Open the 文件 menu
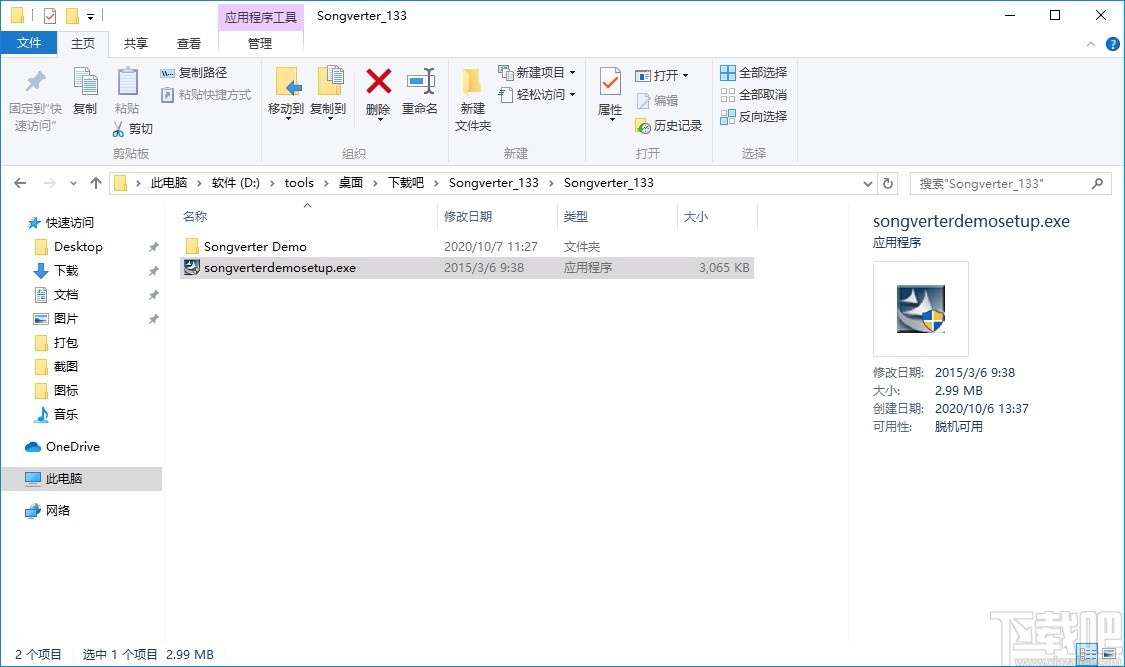Screen dimensions: 1125x667 29,43
